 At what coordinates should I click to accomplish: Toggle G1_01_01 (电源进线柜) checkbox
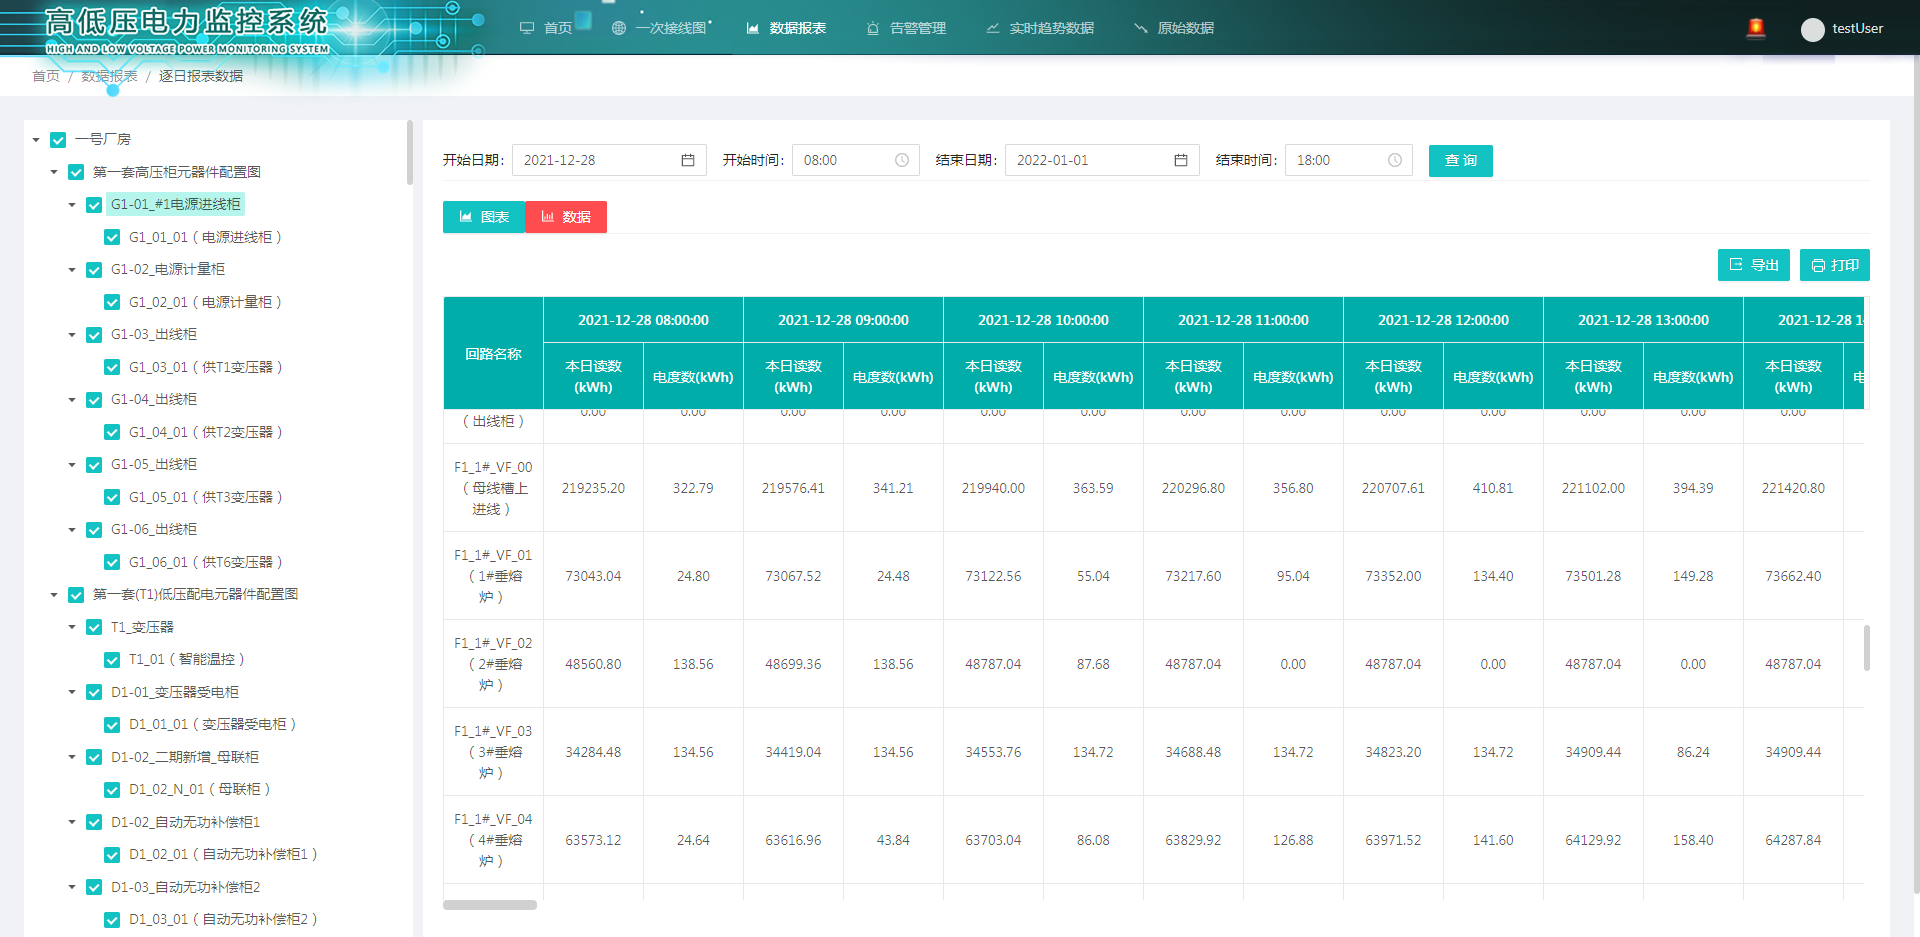[112, 237]
